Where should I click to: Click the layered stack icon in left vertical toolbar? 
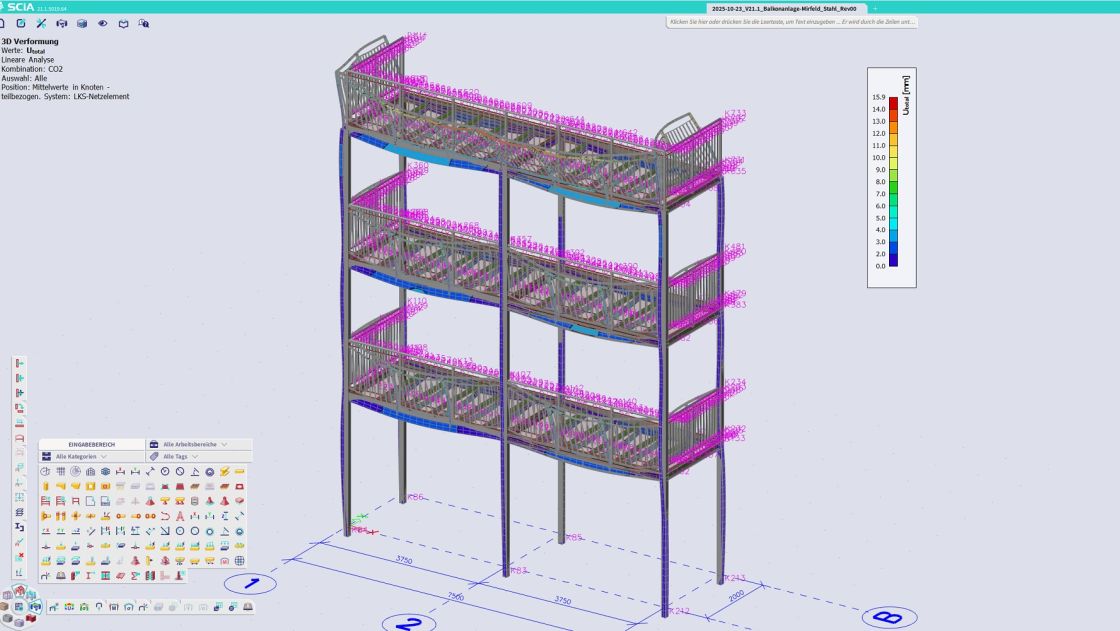tap(19, 511)
